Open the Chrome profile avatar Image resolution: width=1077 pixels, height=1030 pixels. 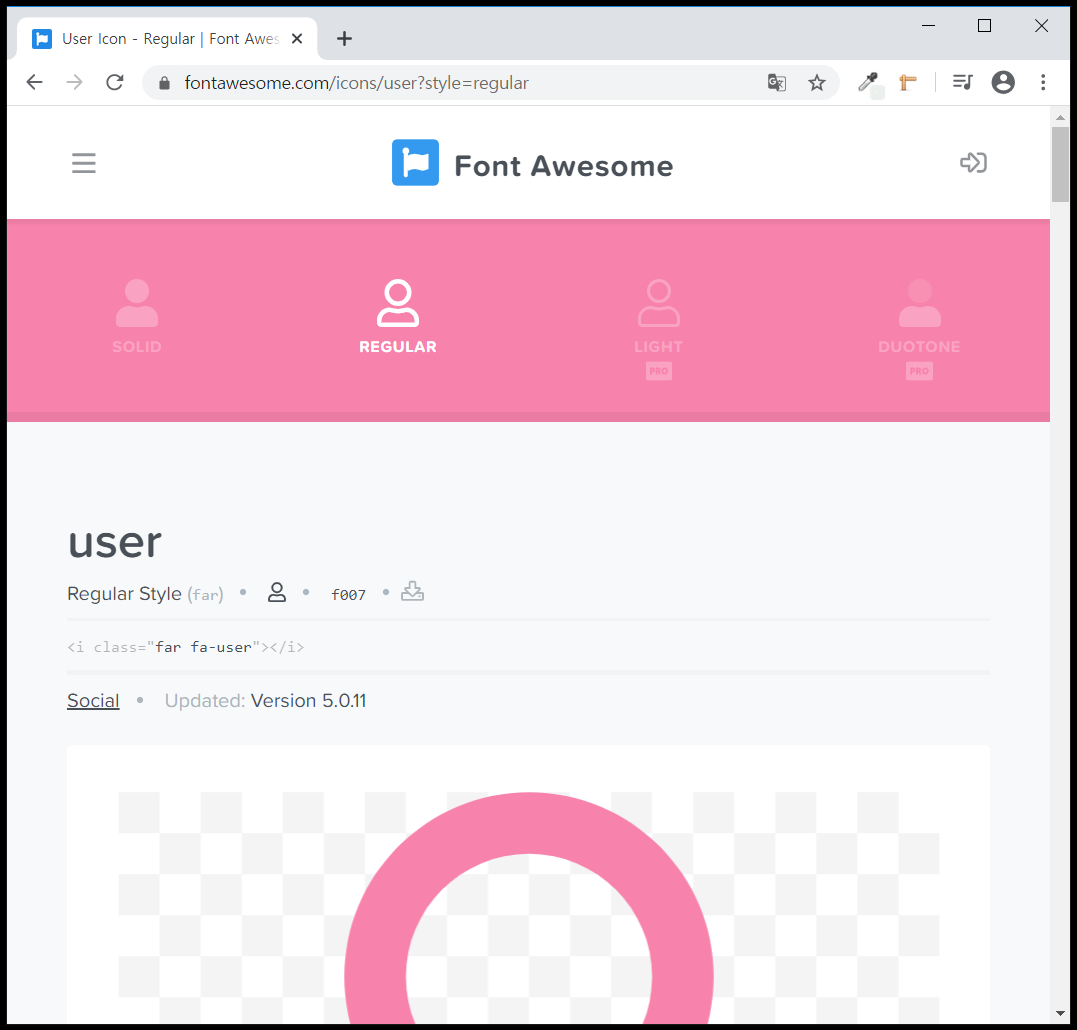(1003, 82)
